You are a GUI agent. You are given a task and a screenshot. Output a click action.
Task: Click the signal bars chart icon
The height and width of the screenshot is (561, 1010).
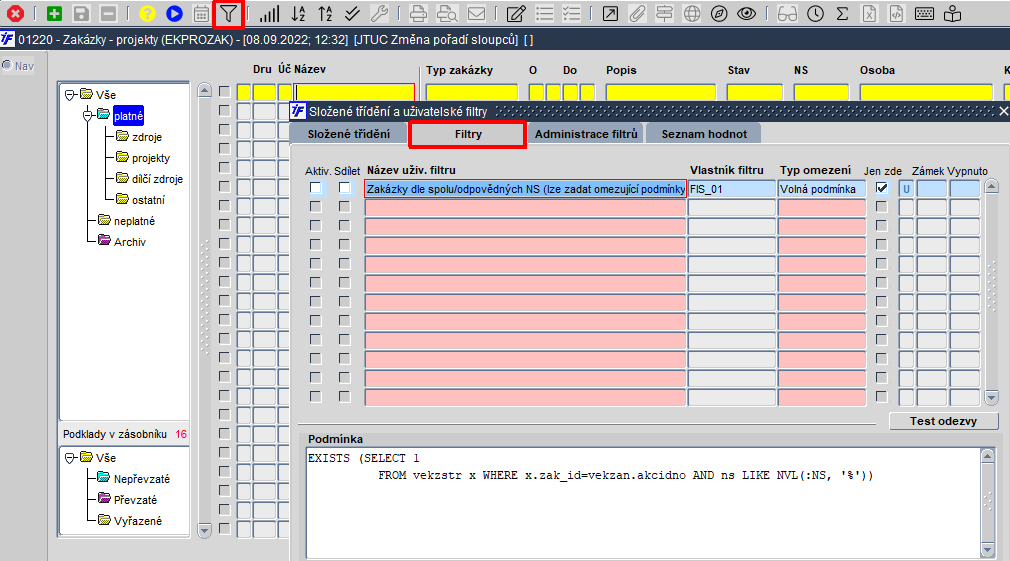click(x=269, y=14)
